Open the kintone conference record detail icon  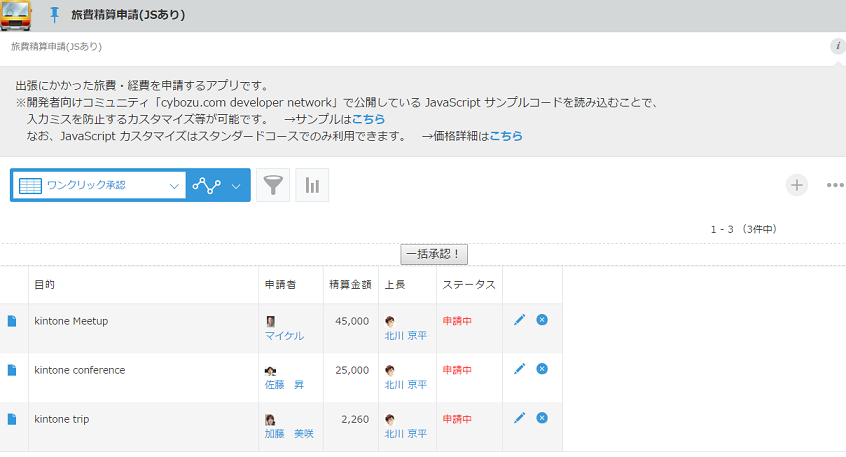coord(12,370)
